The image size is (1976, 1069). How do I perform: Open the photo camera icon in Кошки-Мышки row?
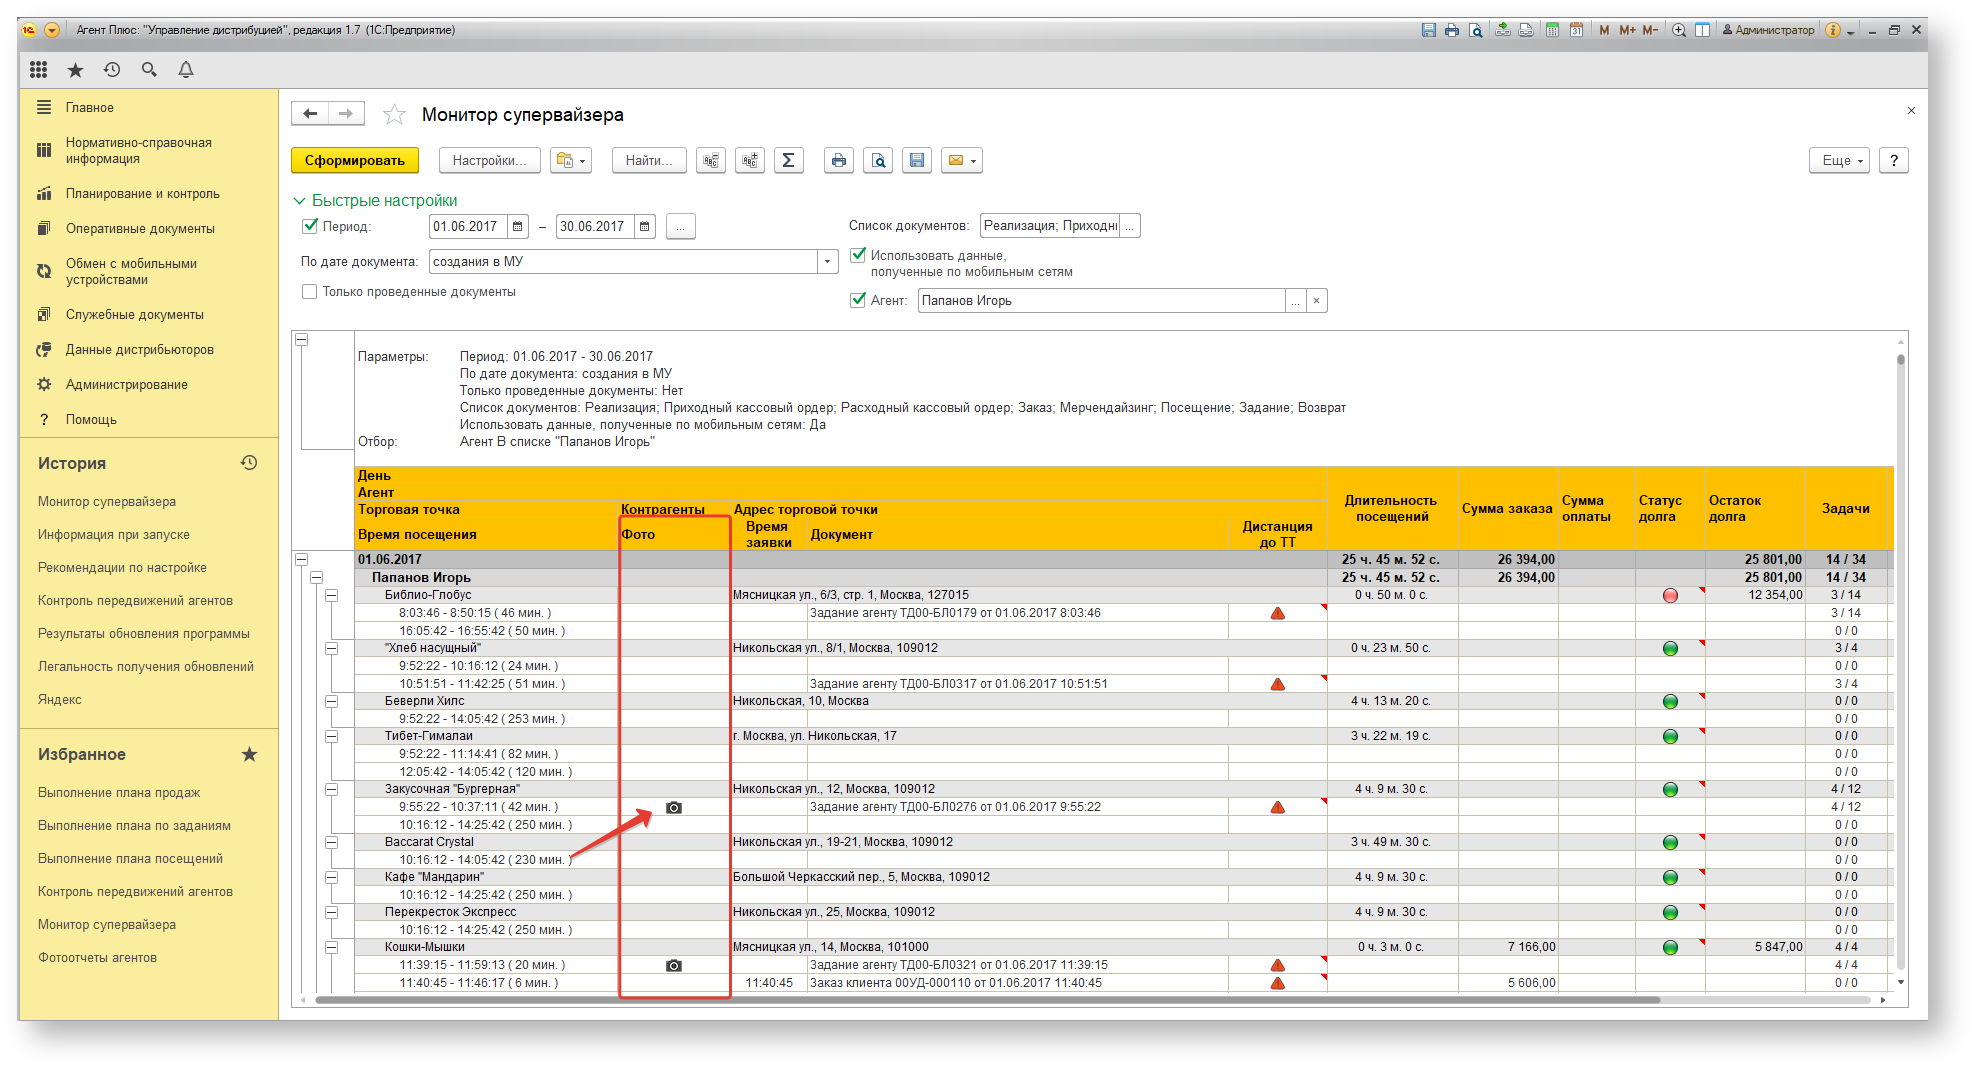(x=674, y=965)
